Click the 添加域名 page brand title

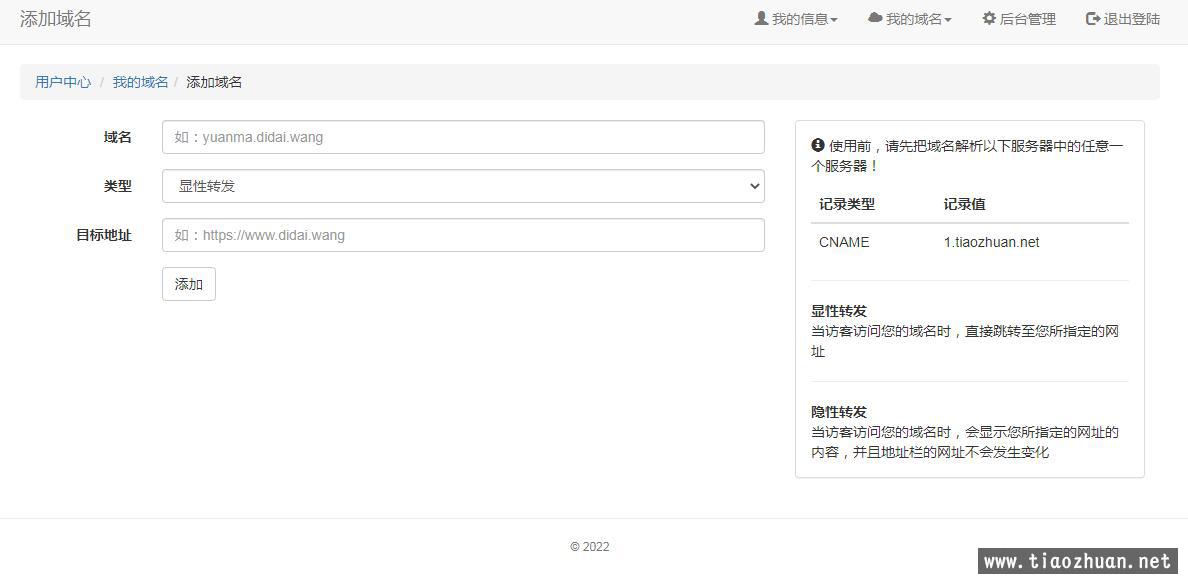pyautogui.click(x=55, y=19)
